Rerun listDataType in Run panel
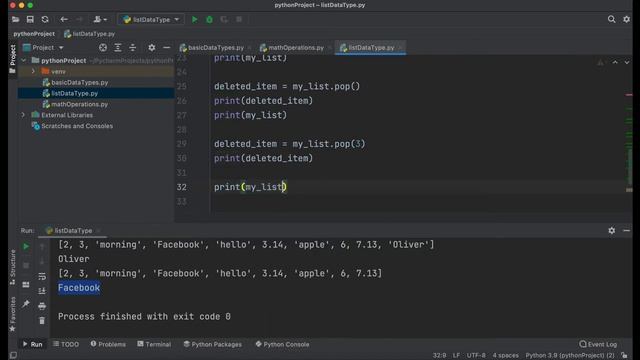Screen dimensions: 640x360 26,246
